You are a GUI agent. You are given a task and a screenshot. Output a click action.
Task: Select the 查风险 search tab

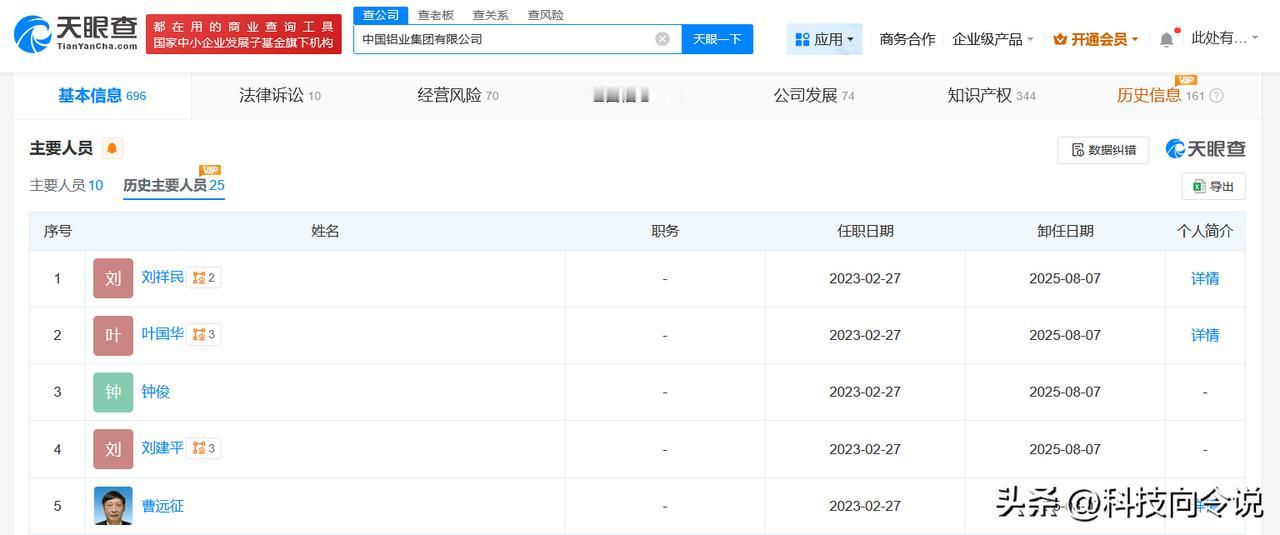[545, 15]
